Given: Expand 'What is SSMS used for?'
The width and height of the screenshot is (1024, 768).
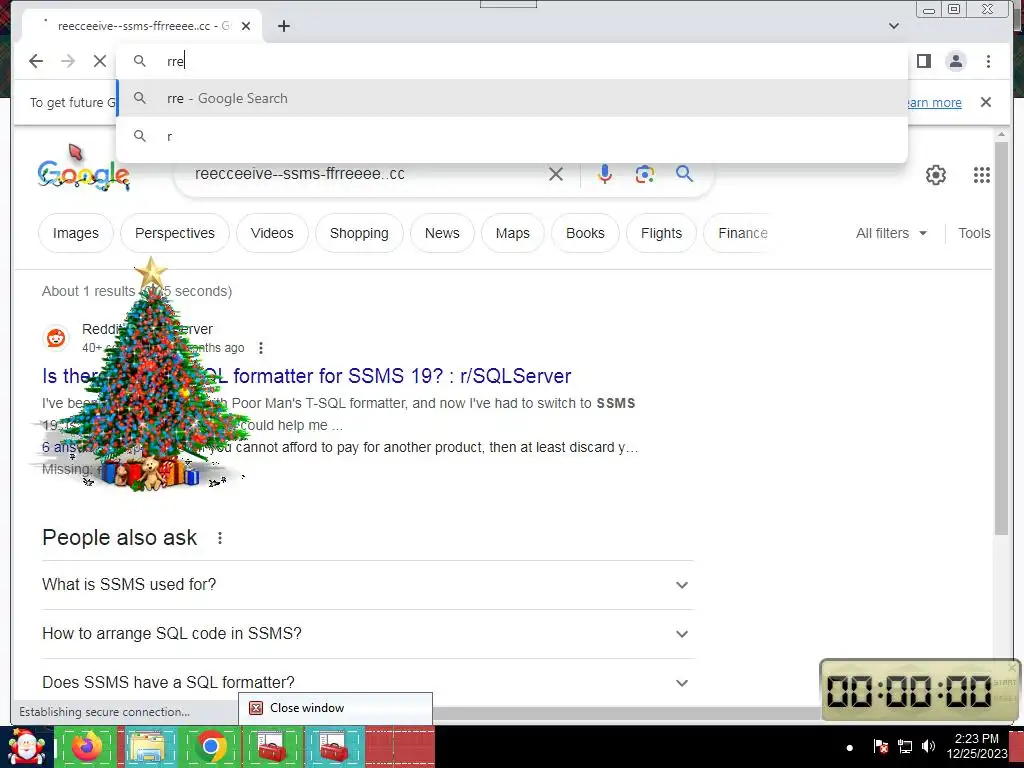Looking at the screenshot, I should [x=368, y=584].
